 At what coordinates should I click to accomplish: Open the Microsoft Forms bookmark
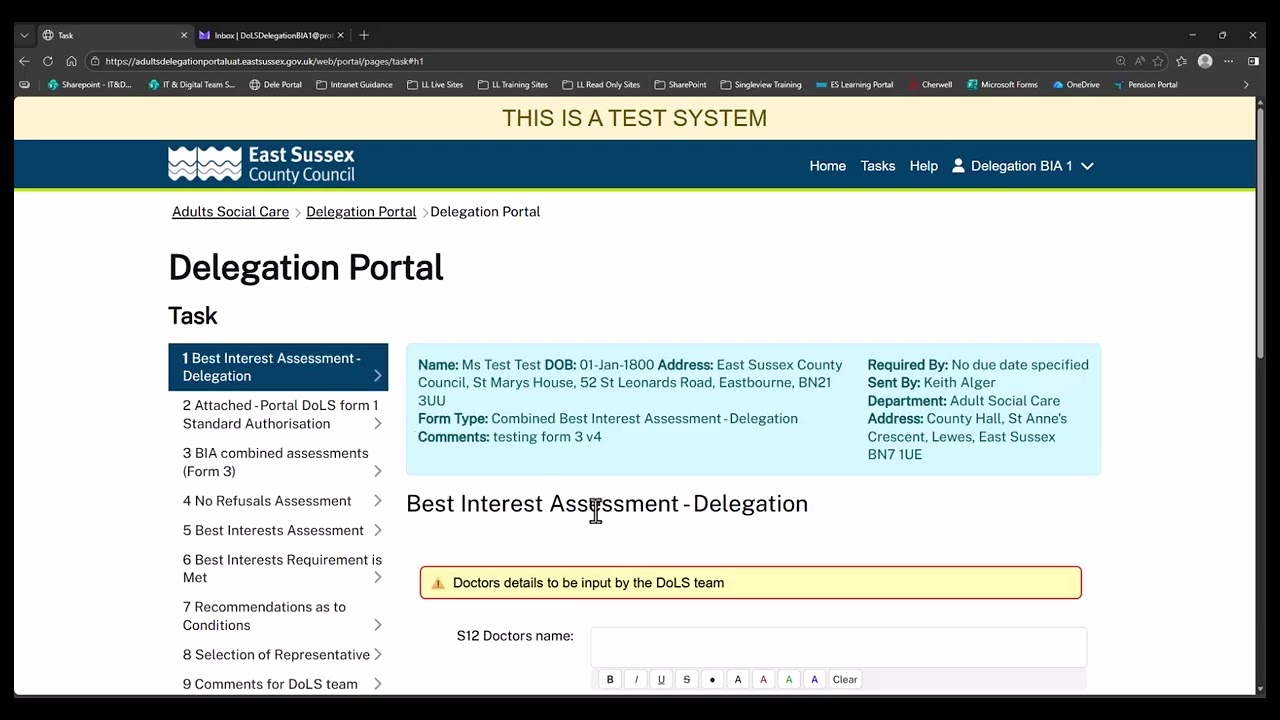point(1002,85)
